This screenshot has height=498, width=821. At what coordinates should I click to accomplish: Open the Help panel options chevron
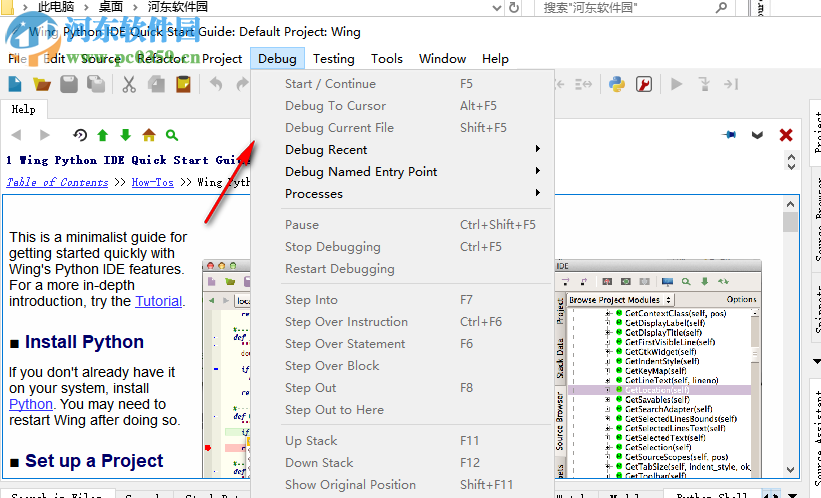(757, 135)
